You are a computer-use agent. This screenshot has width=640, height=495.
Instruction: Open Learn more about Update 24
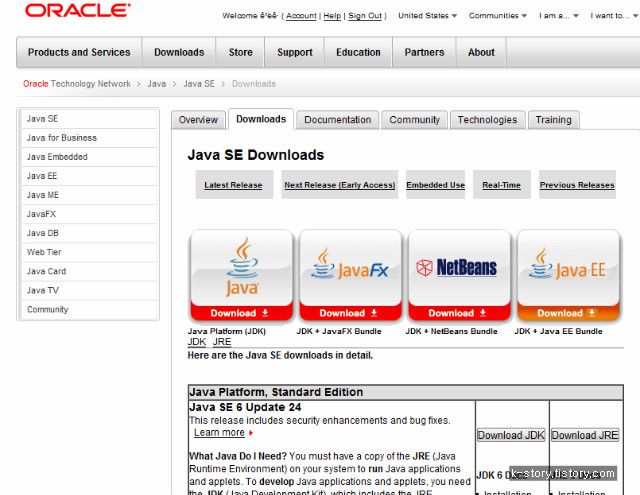click(x=220, y=433)
